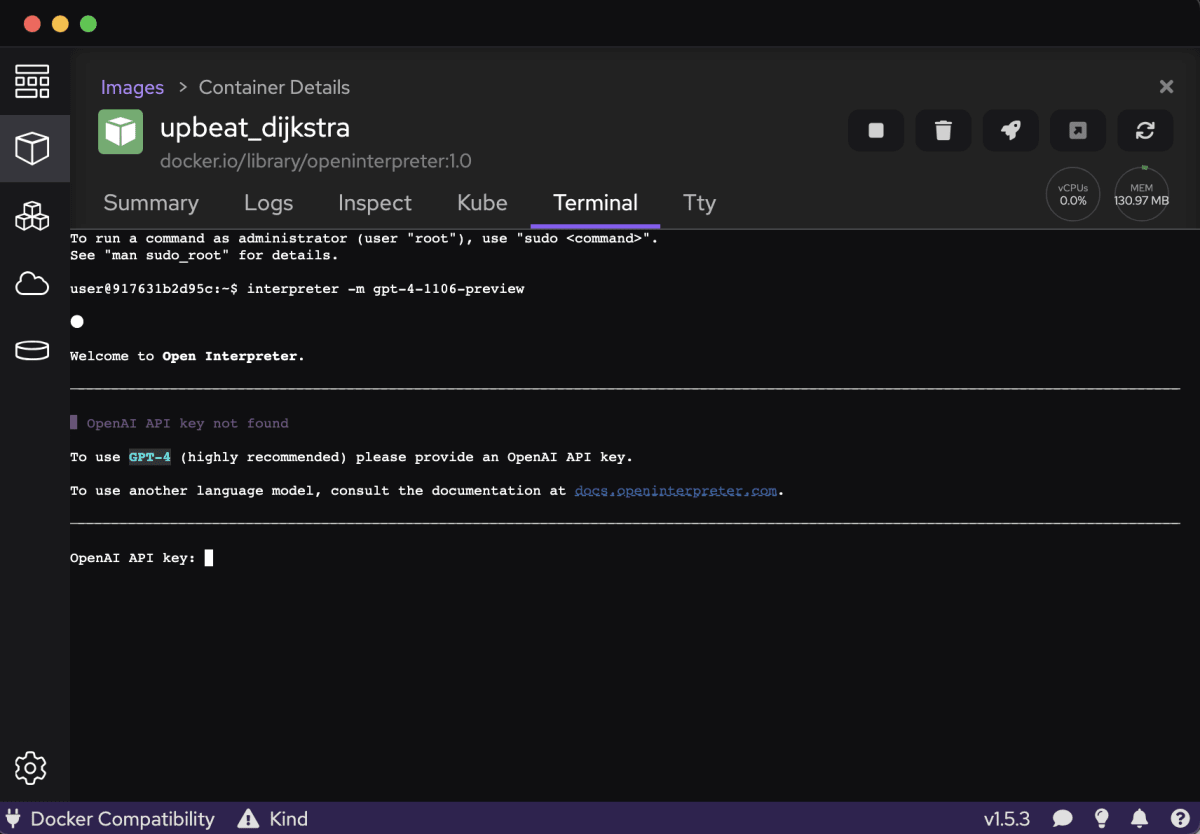This screenshot has width=1200, height=834.
Task: Click the 'interpreter -m gpt-4-1106-preview' command line
Action: click(385, 289)
